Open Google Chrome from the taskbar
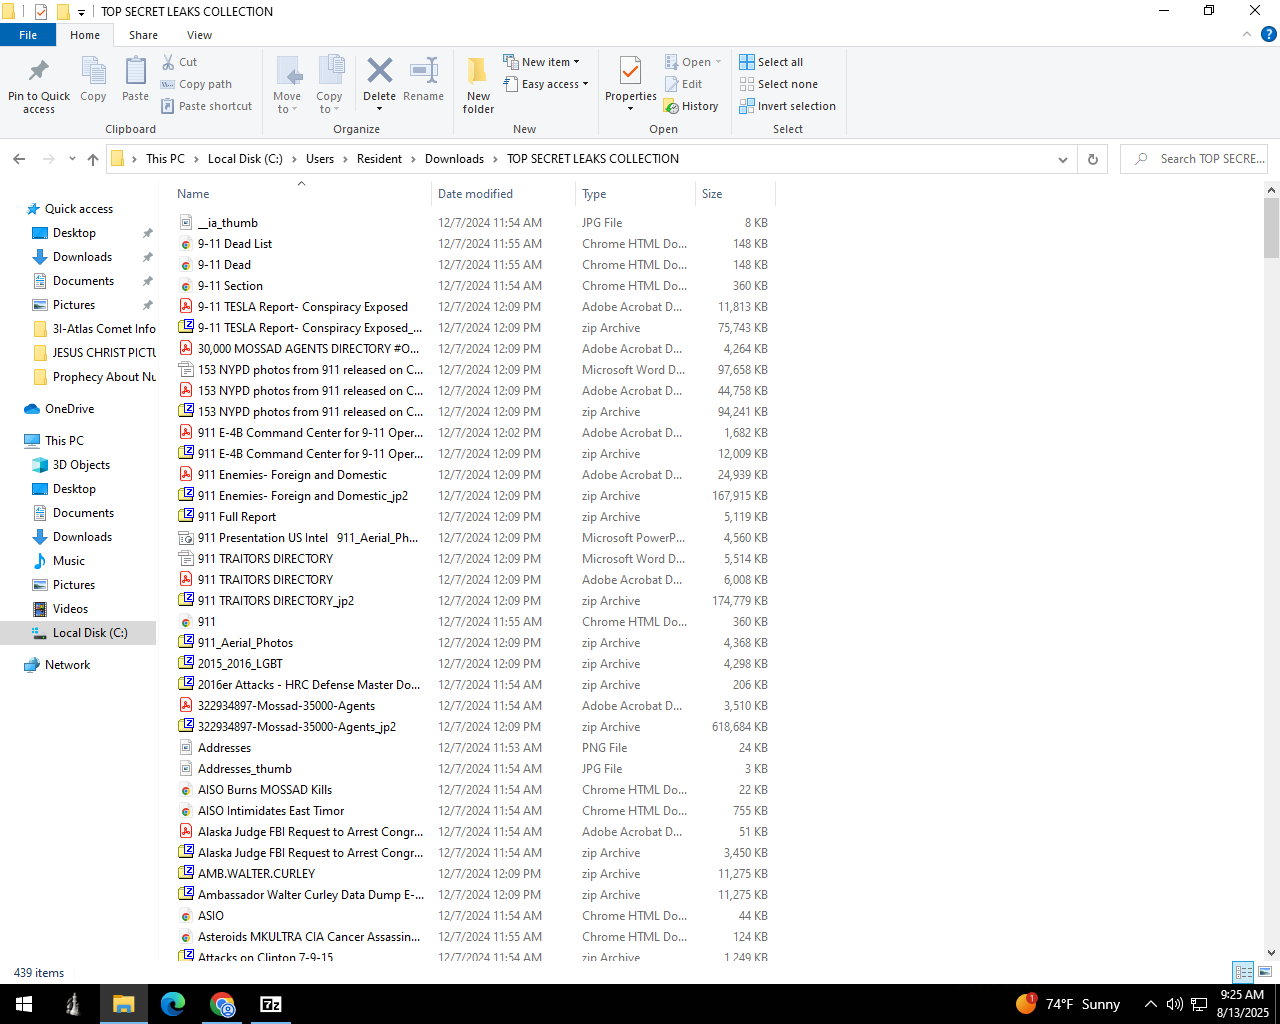 click(x=222, y=1004)
